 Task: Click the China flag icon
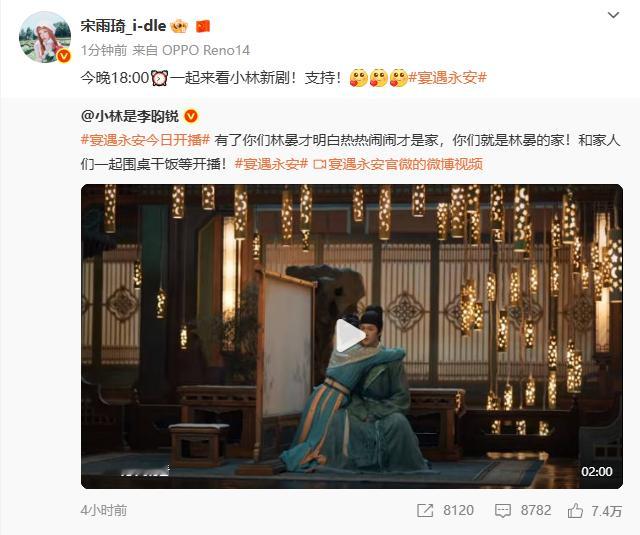[x=203, y=27]
